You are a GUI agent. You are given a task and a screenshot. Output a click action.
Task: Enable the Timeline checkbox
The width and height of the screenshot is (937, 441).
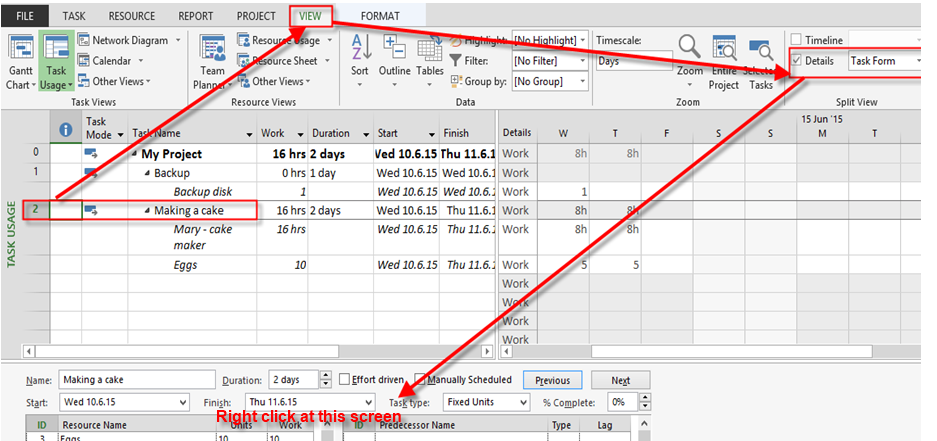(796, 40)
